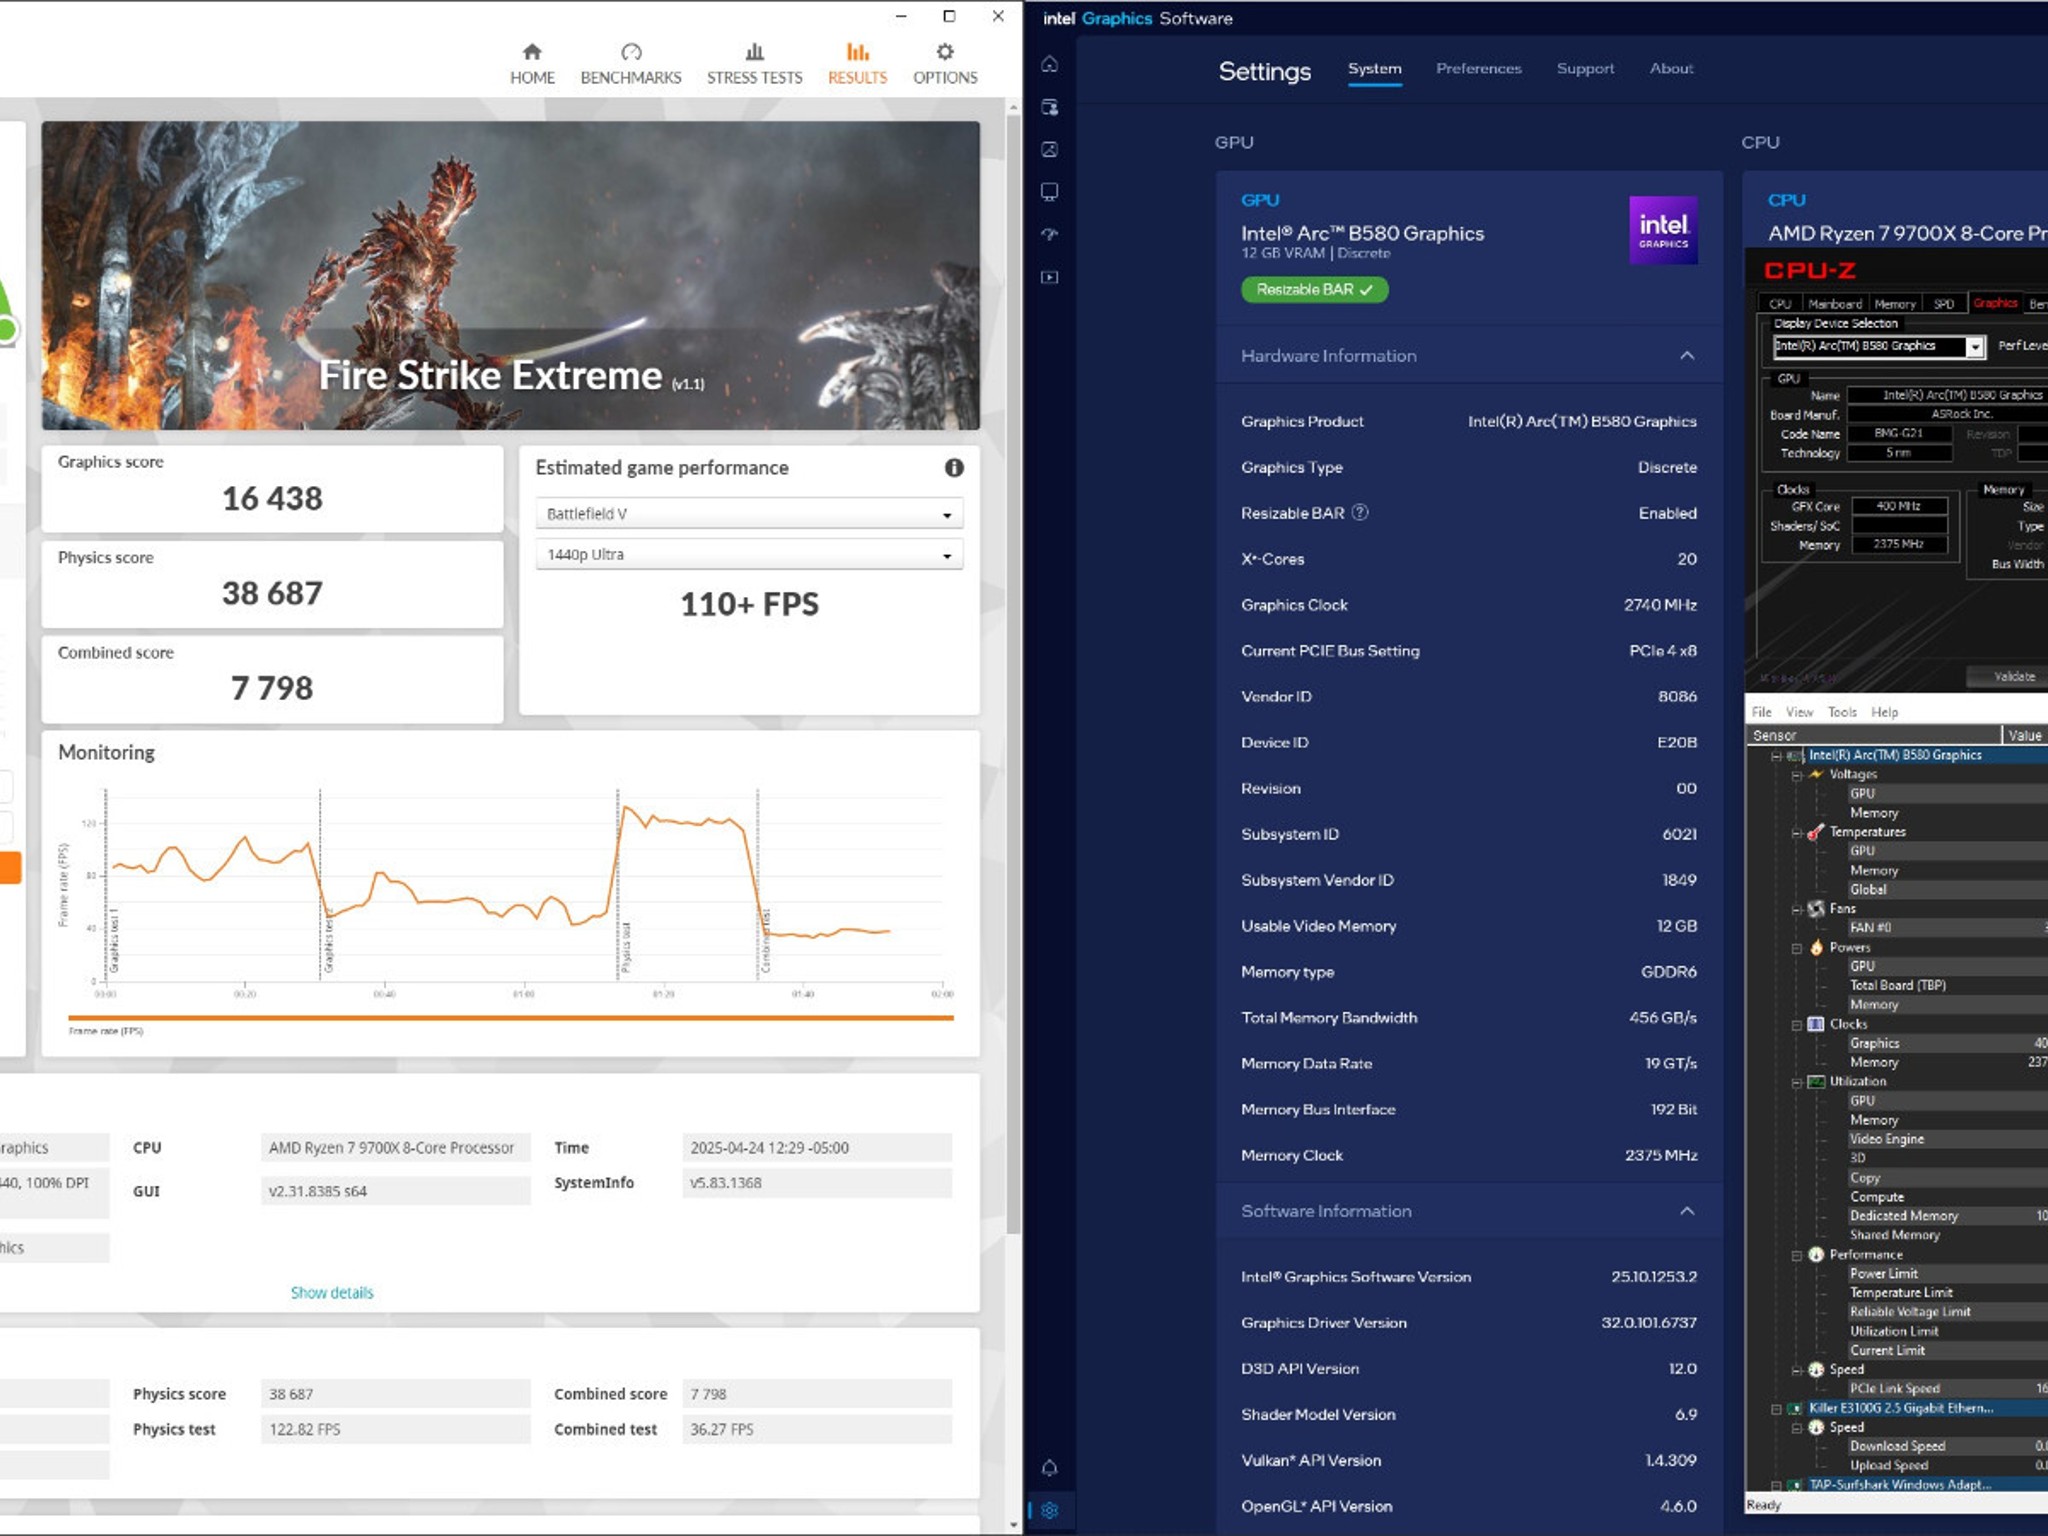
Task: Open the View menu in sensor monitor
Action: click(1799, 712)
